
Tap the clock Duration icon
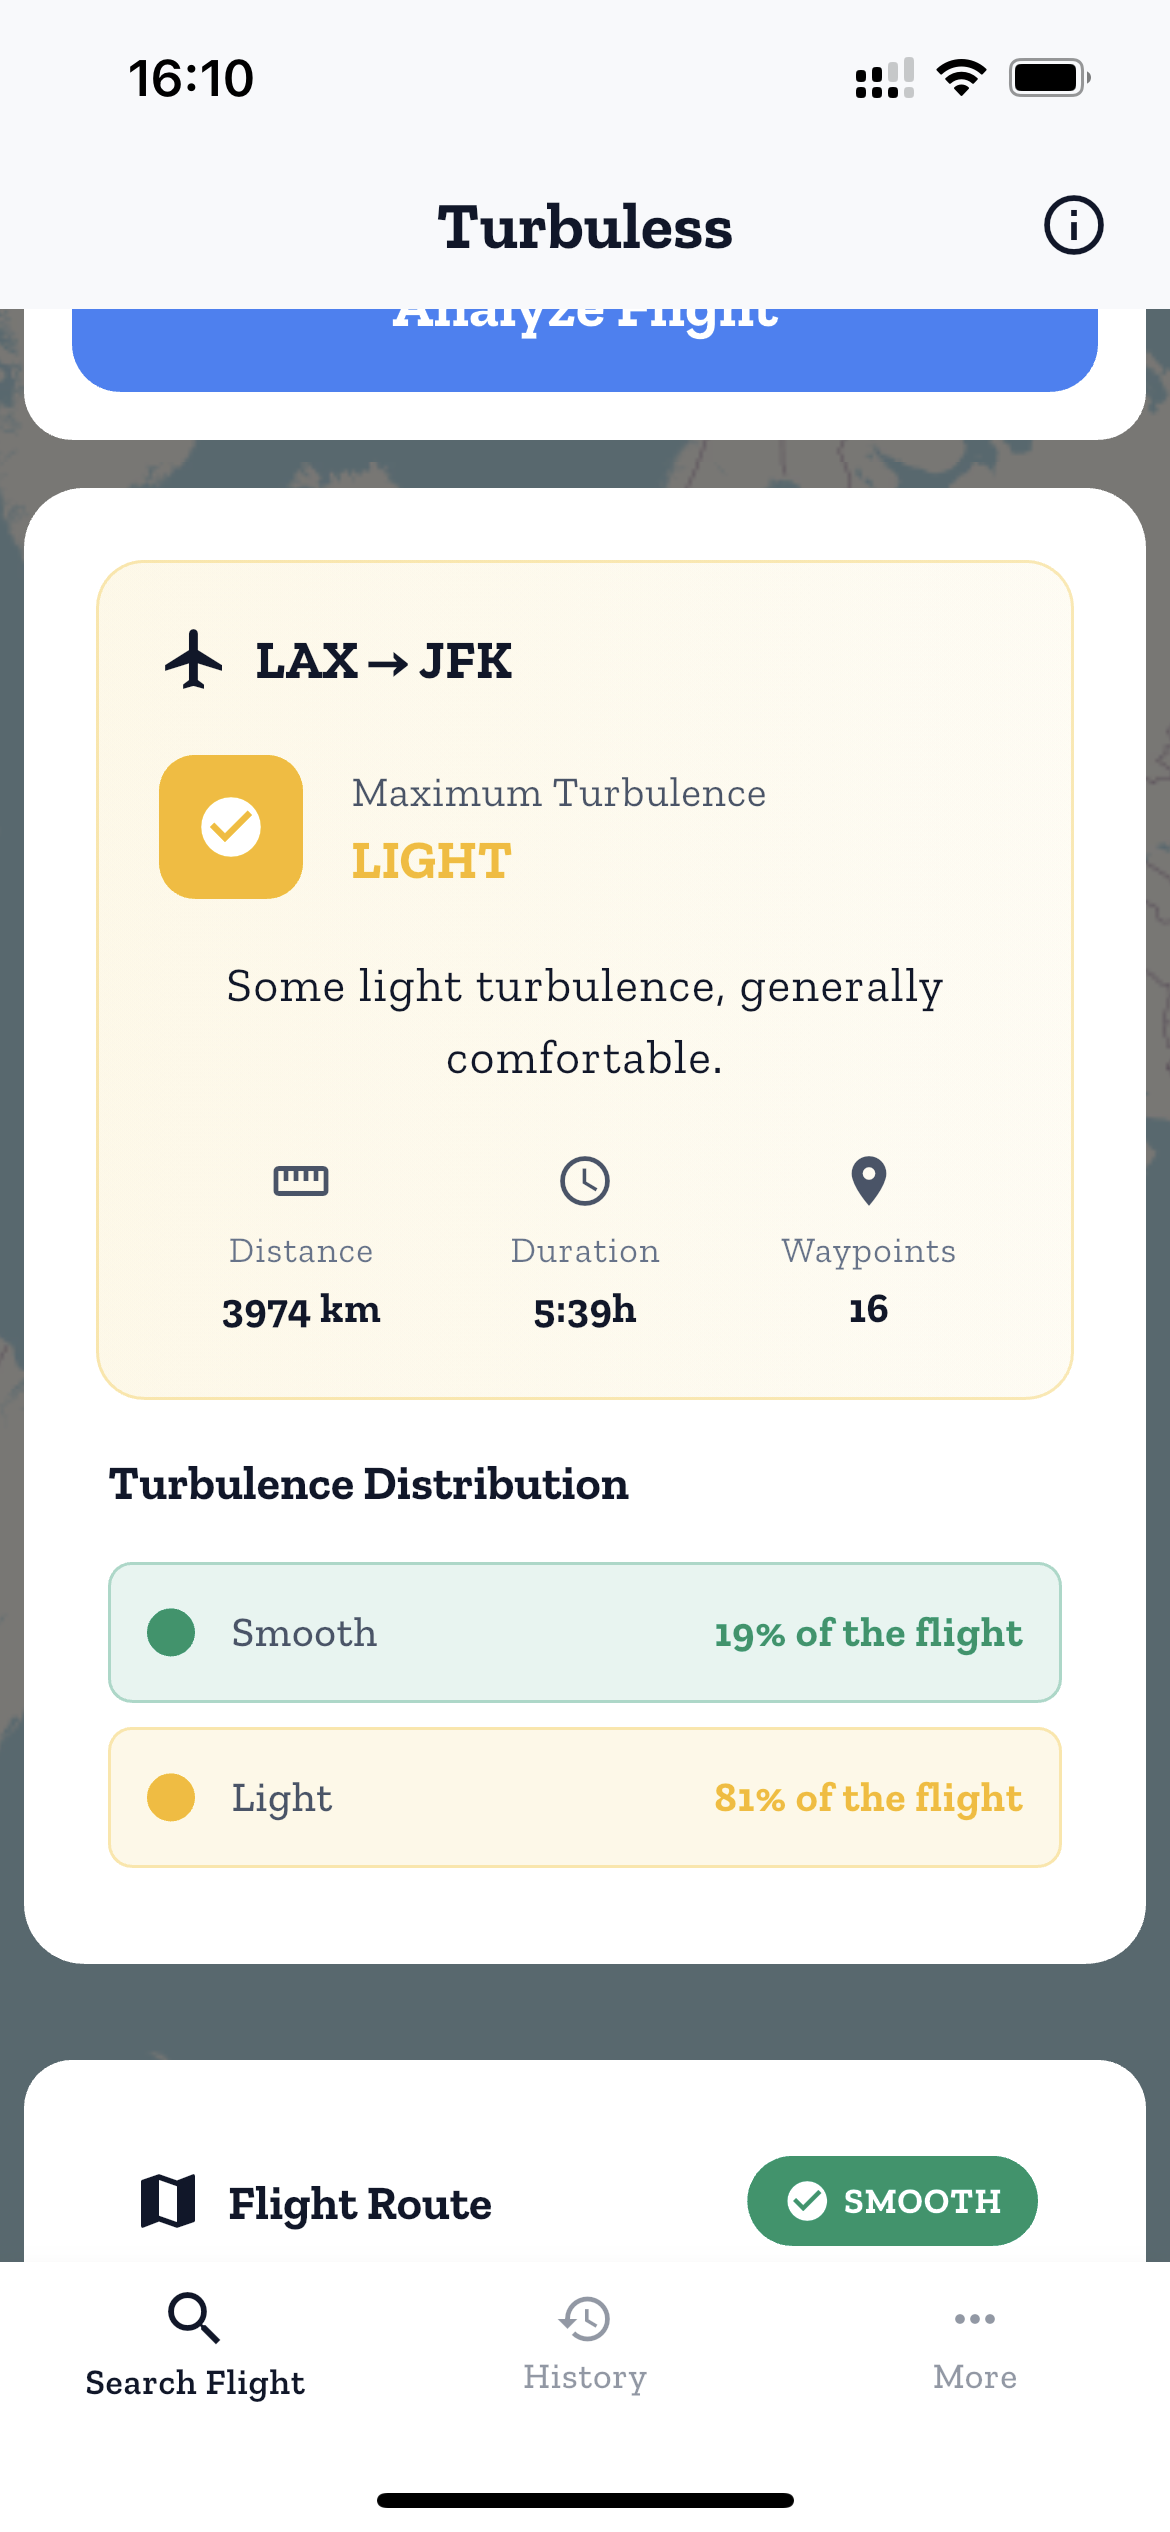point(585,1181)
